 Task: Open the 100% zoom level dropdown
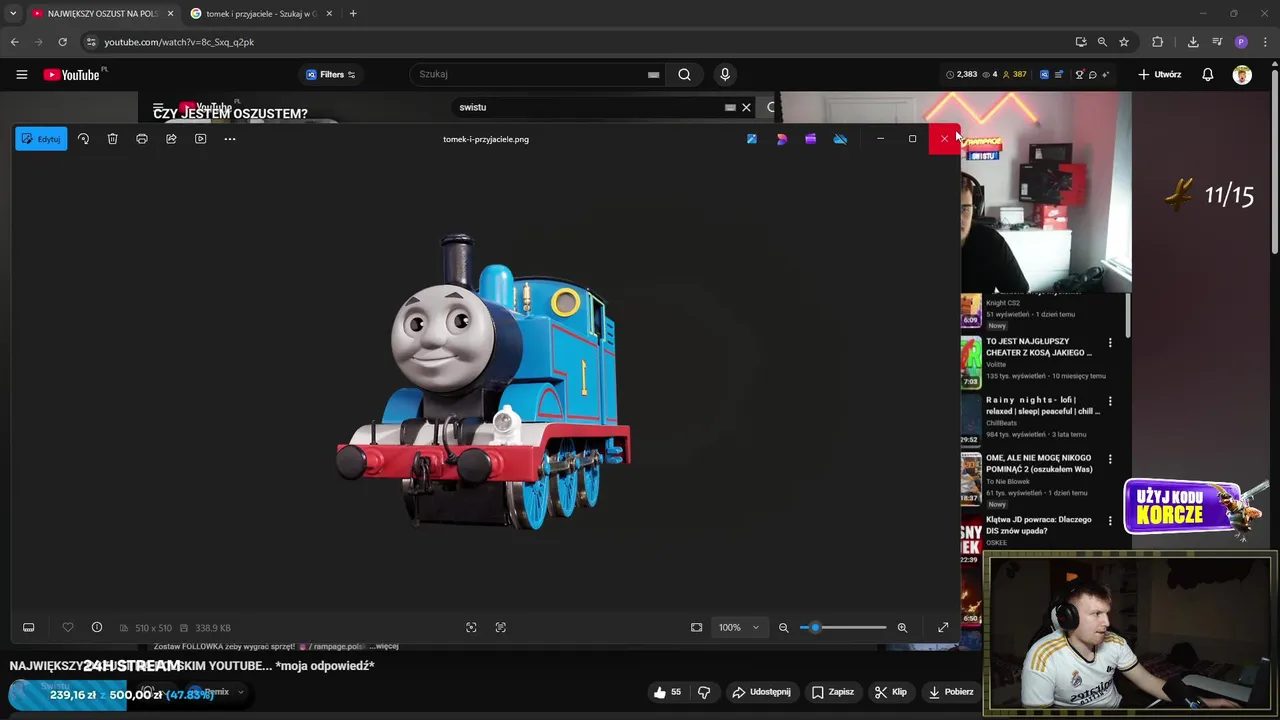point(738,628)
